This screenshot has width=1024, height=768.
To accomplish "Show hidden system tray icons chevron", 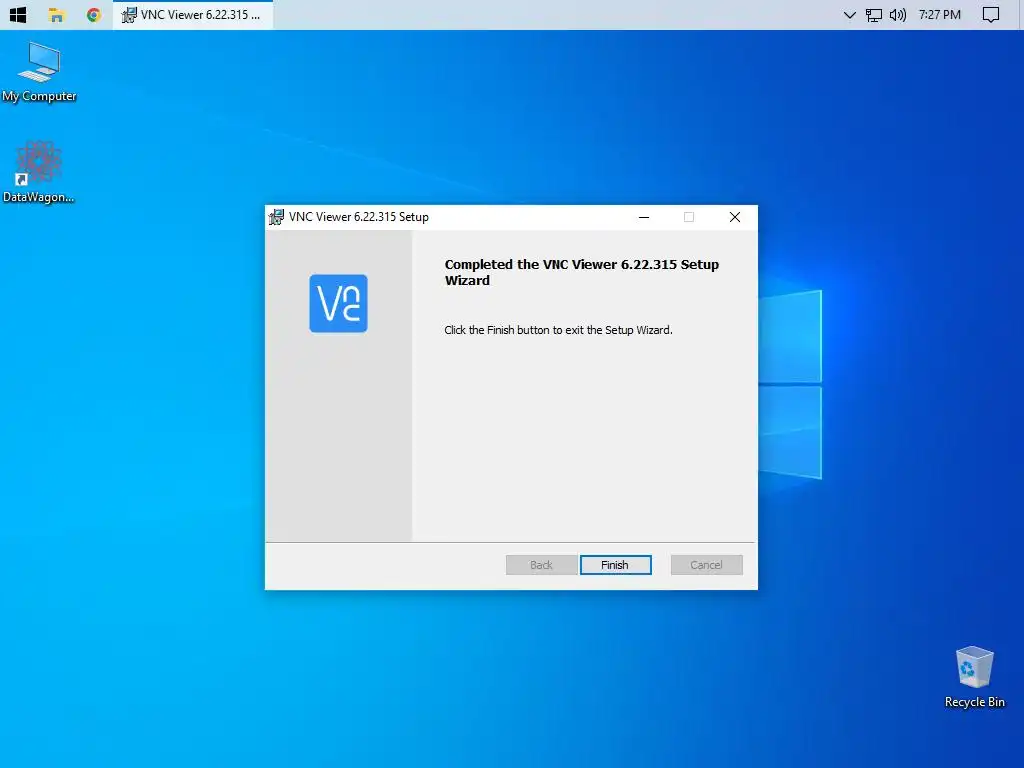I will click(850, 15).
